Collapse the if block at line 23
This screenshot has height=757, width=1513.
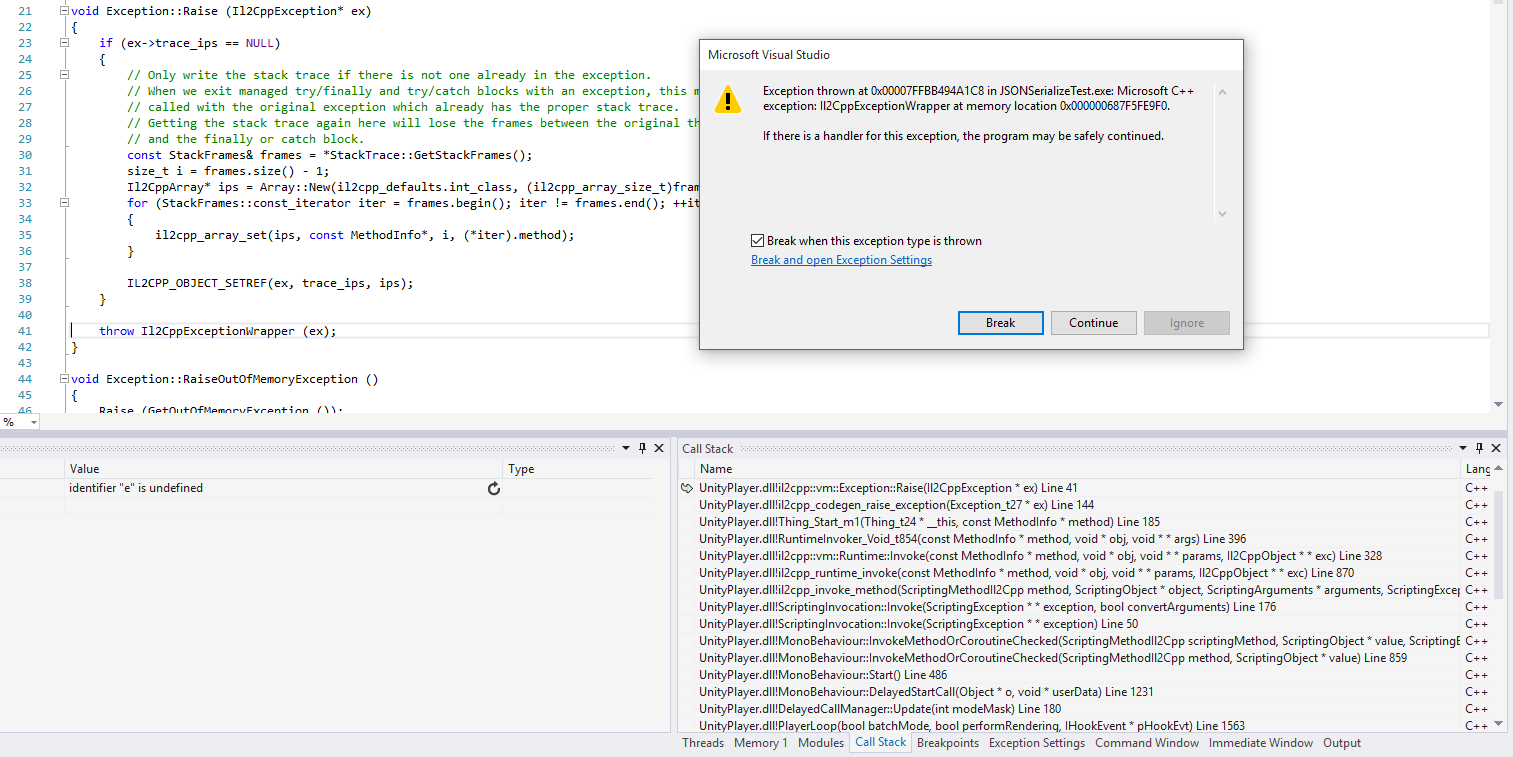[64, 43]
